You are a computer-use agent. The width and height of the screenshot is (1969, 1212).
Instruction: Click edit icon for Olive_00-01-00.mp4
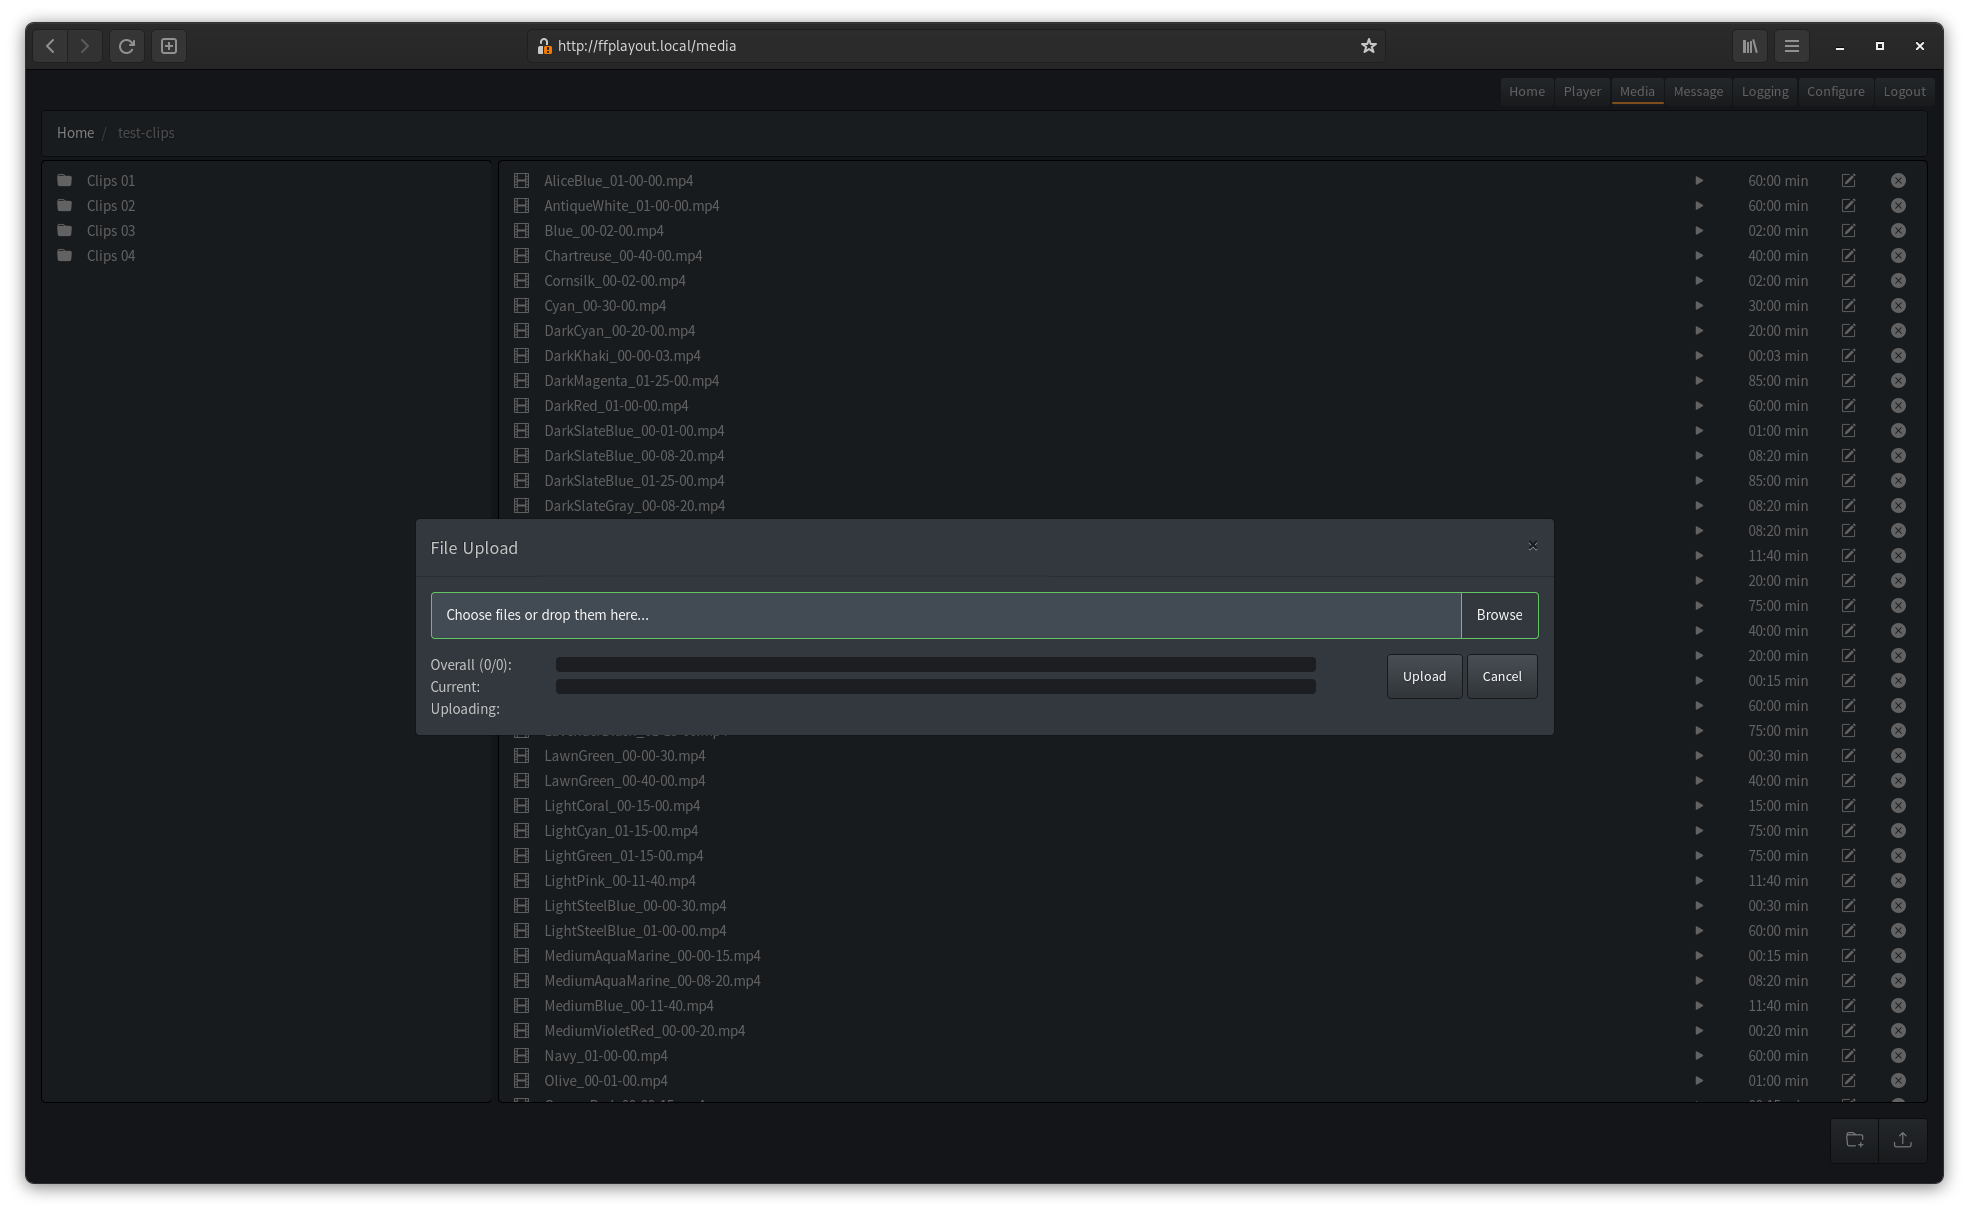tap(1848, 1081)
